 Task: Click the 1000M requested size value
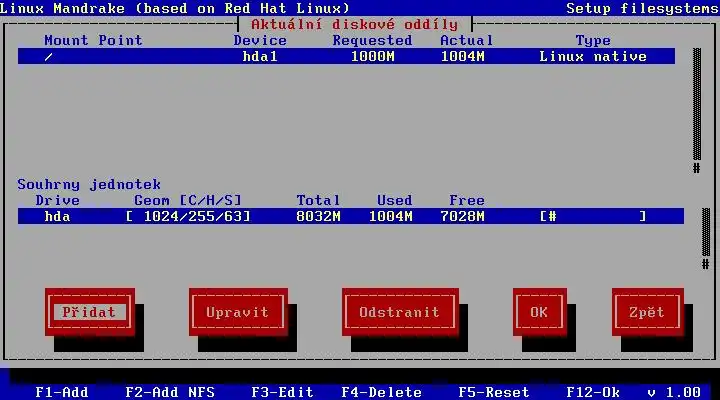click(x=372, y=56)
